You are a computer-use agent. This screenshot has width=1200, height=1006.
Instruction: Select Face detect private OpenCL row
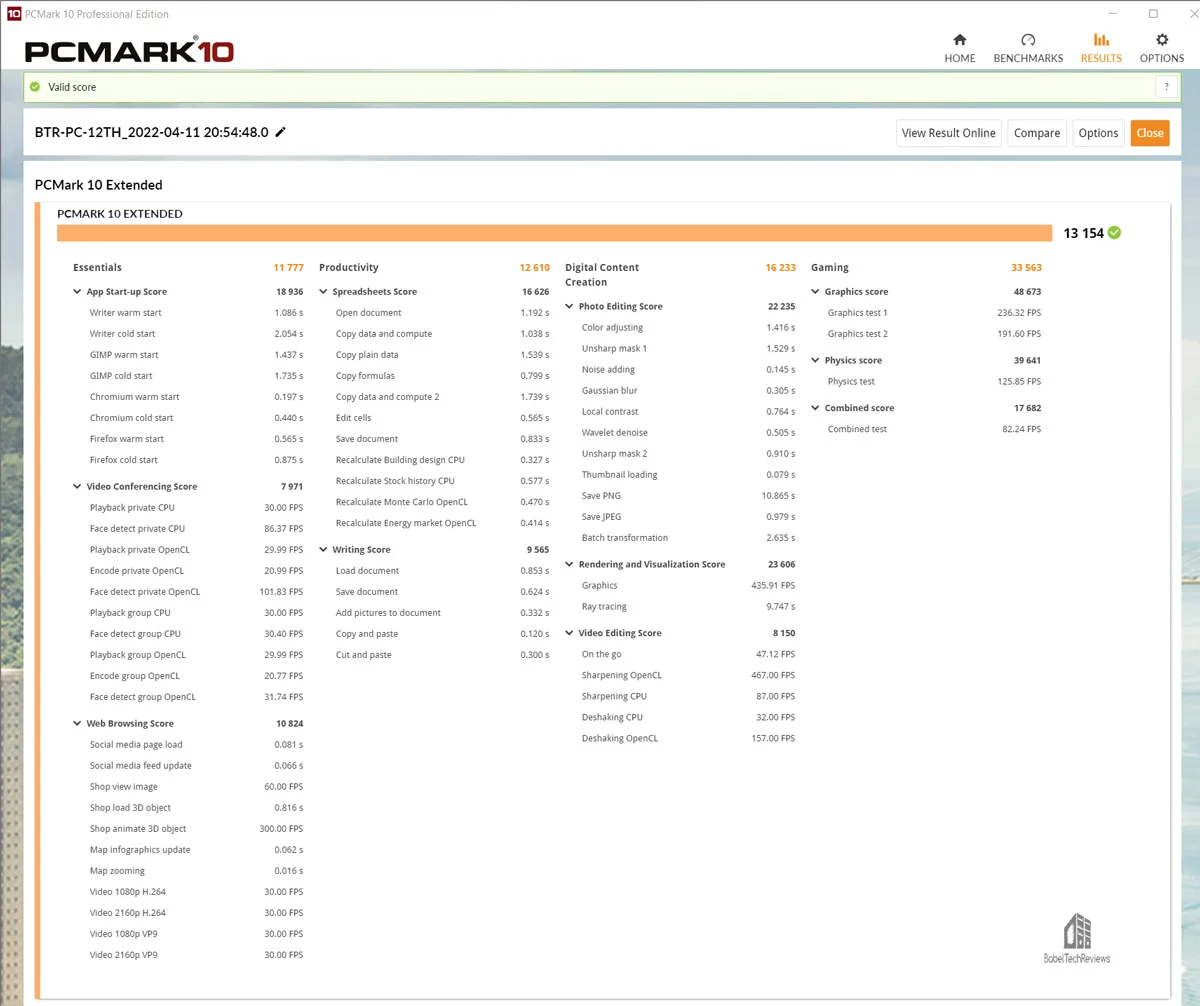[196, 592]
